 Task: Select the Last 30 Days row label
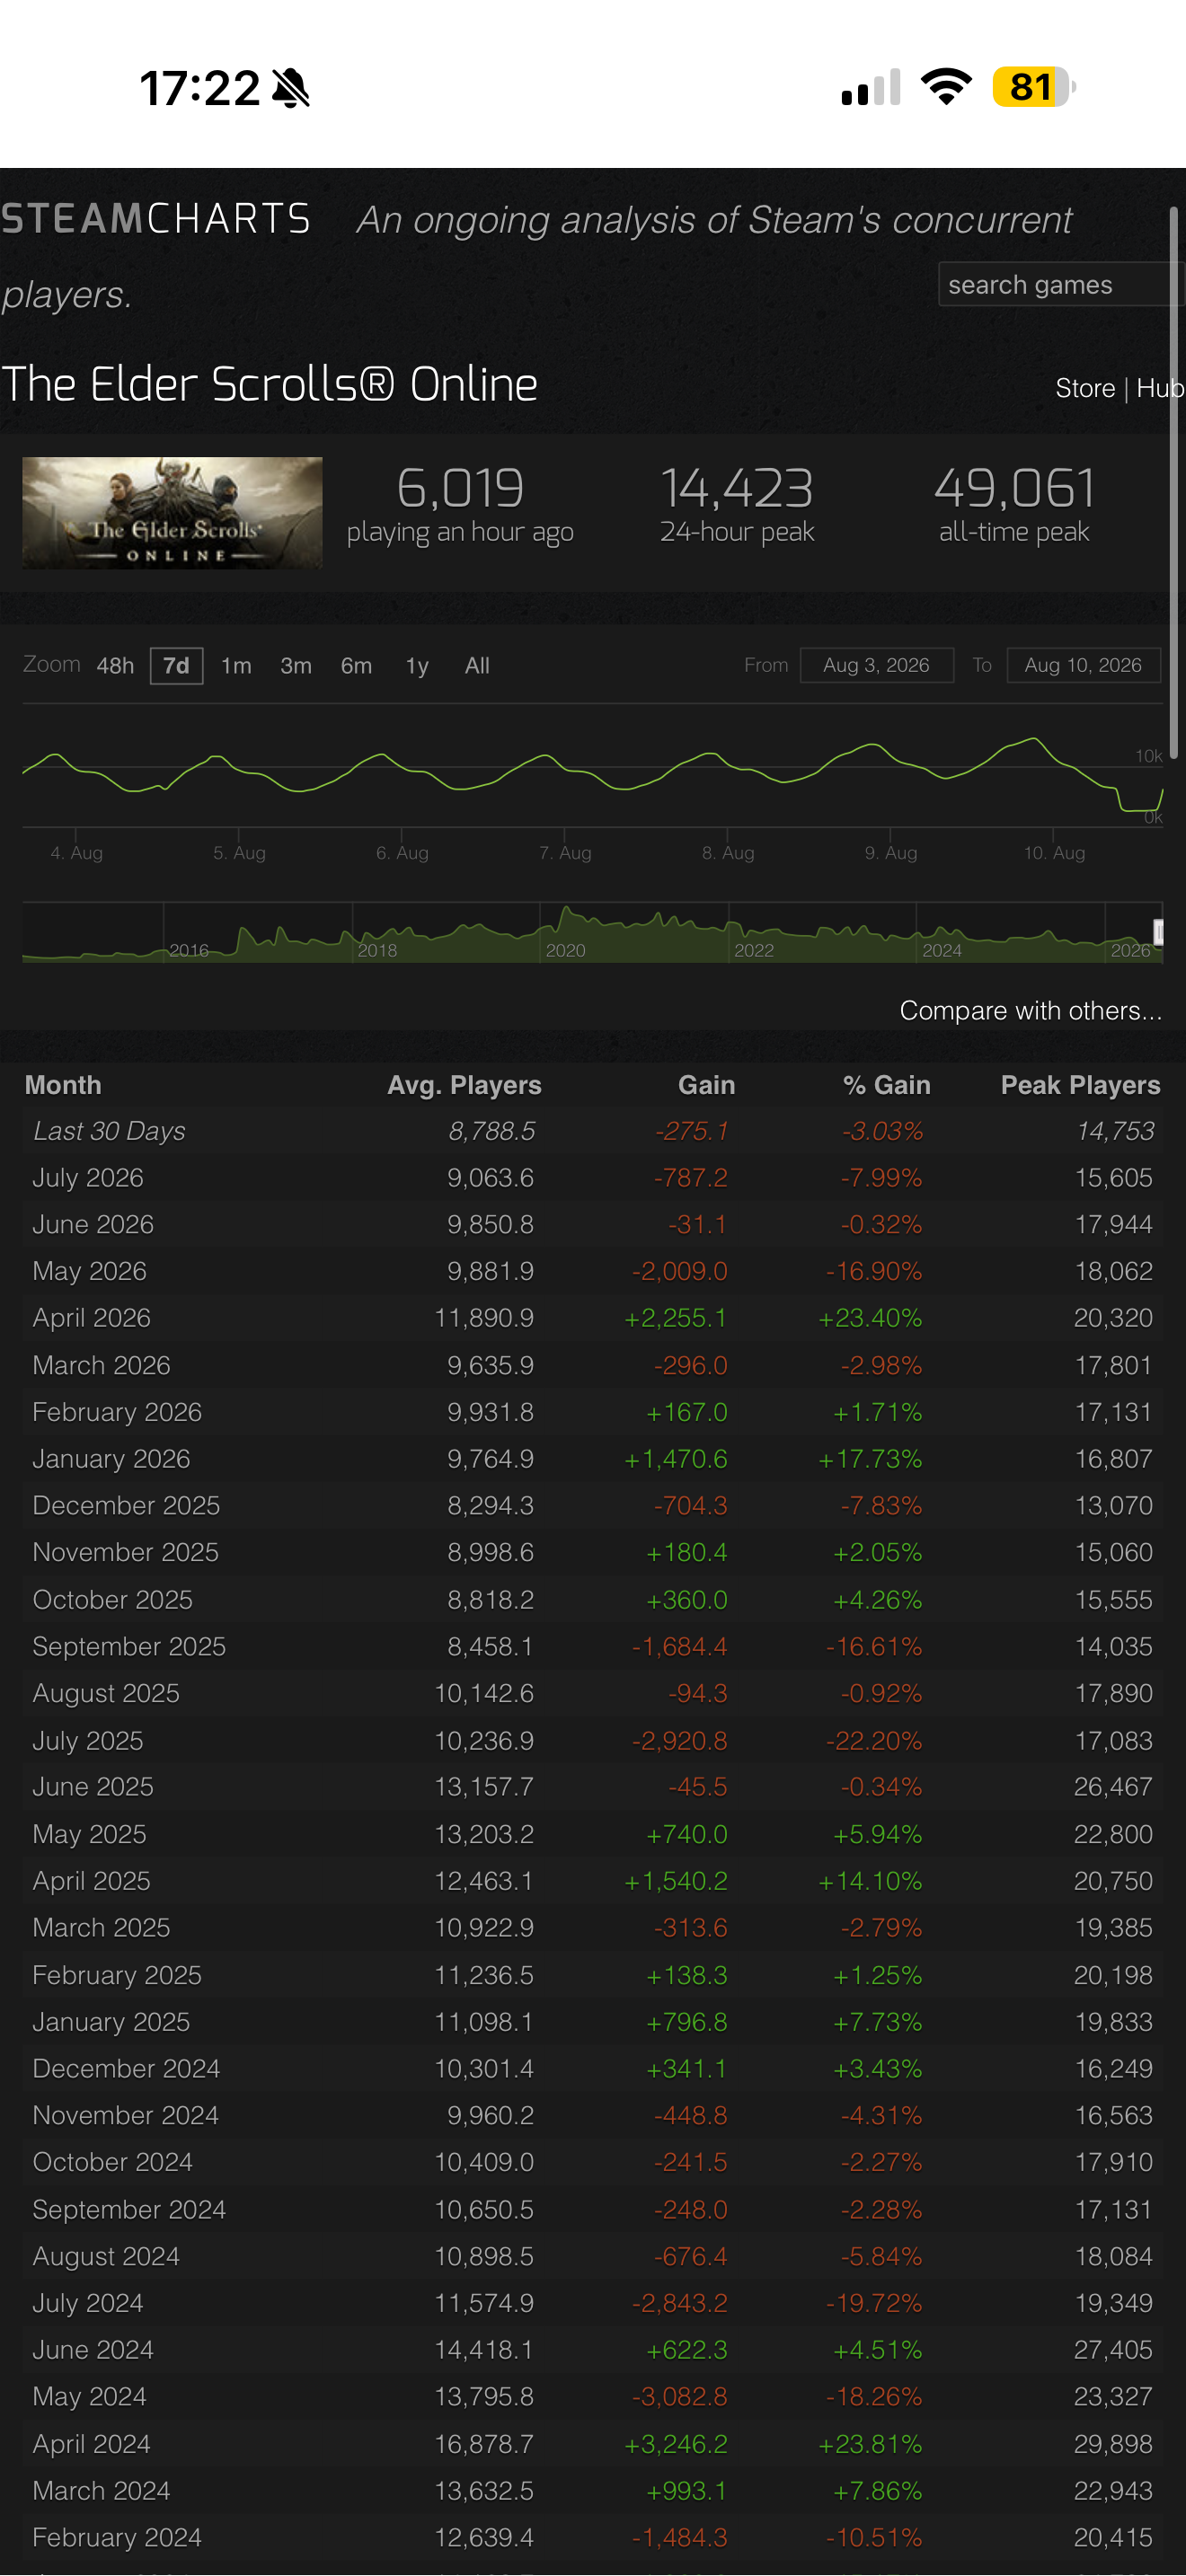point(109,1131)
